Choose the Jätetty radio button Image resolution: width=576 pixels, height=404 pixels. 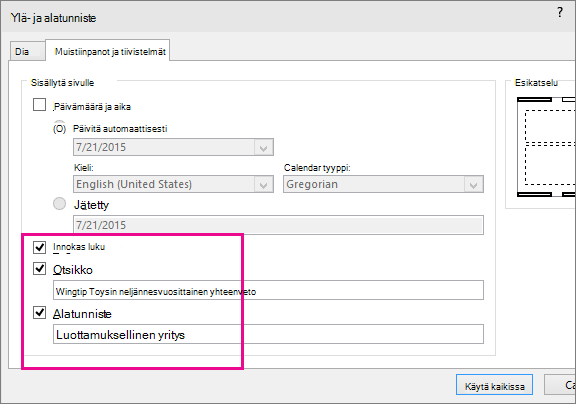[x=60, y=203]
